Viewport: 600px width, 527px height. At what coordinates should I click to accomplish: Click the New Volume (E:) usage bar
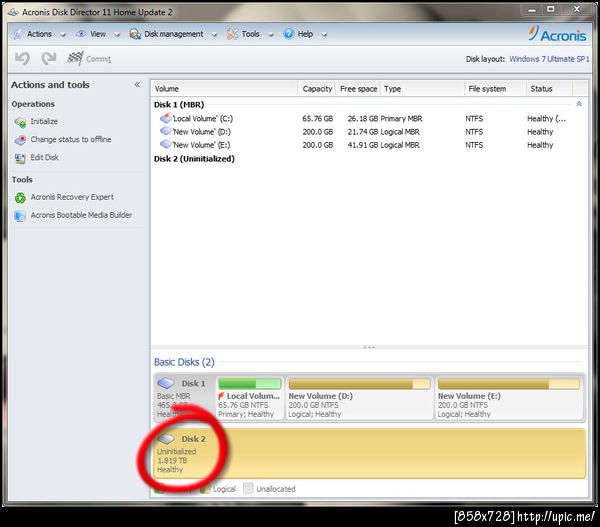tap(509, 383)
